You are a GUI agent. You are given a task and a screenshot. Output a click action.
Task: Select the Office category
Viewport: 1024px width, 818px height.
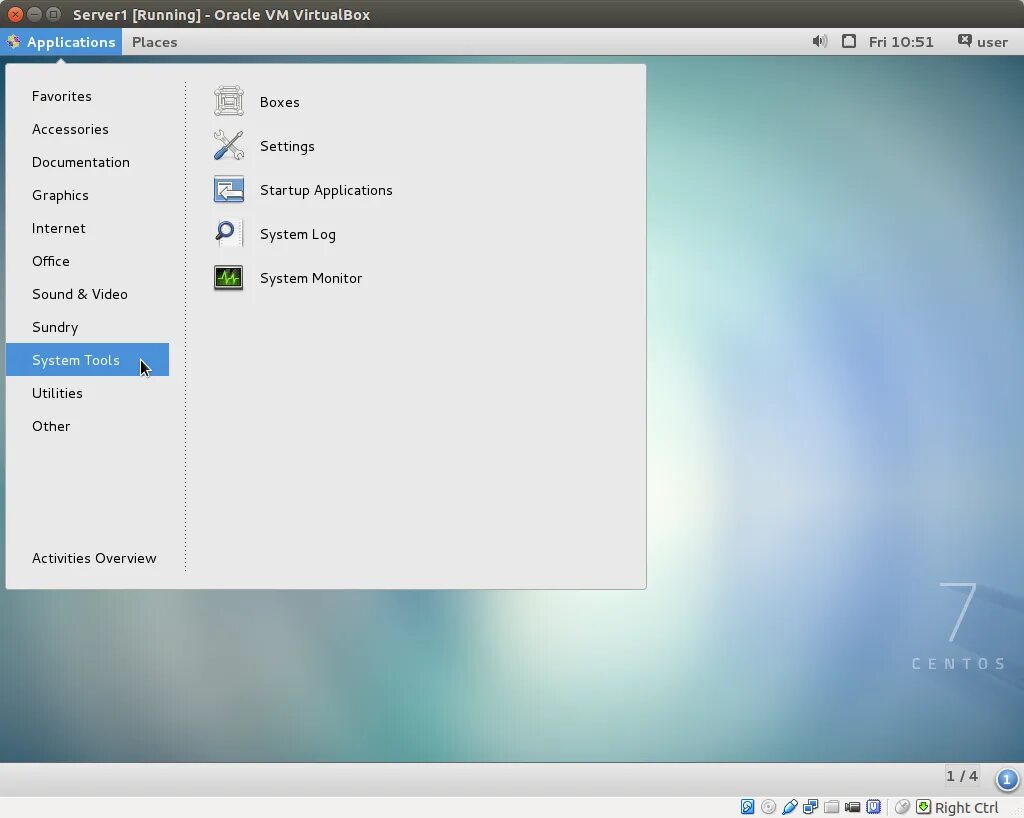pos(88,260)
